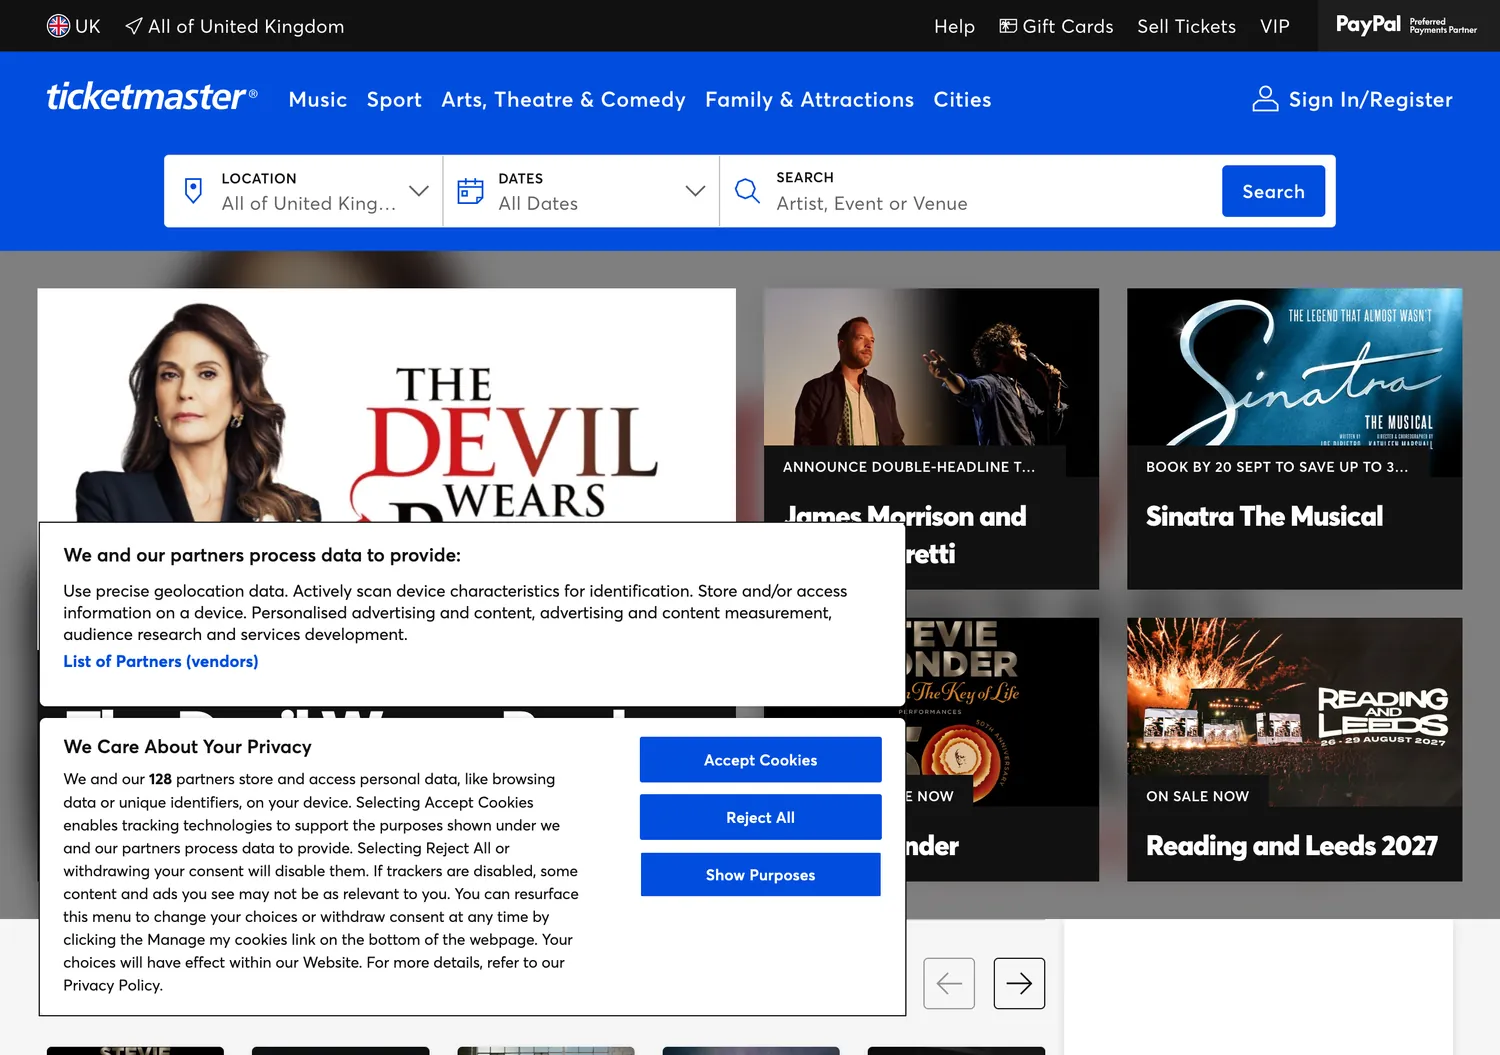
Task: Click the PayPal Preferred Payments Partner logo
Action: pos(1406,25)
